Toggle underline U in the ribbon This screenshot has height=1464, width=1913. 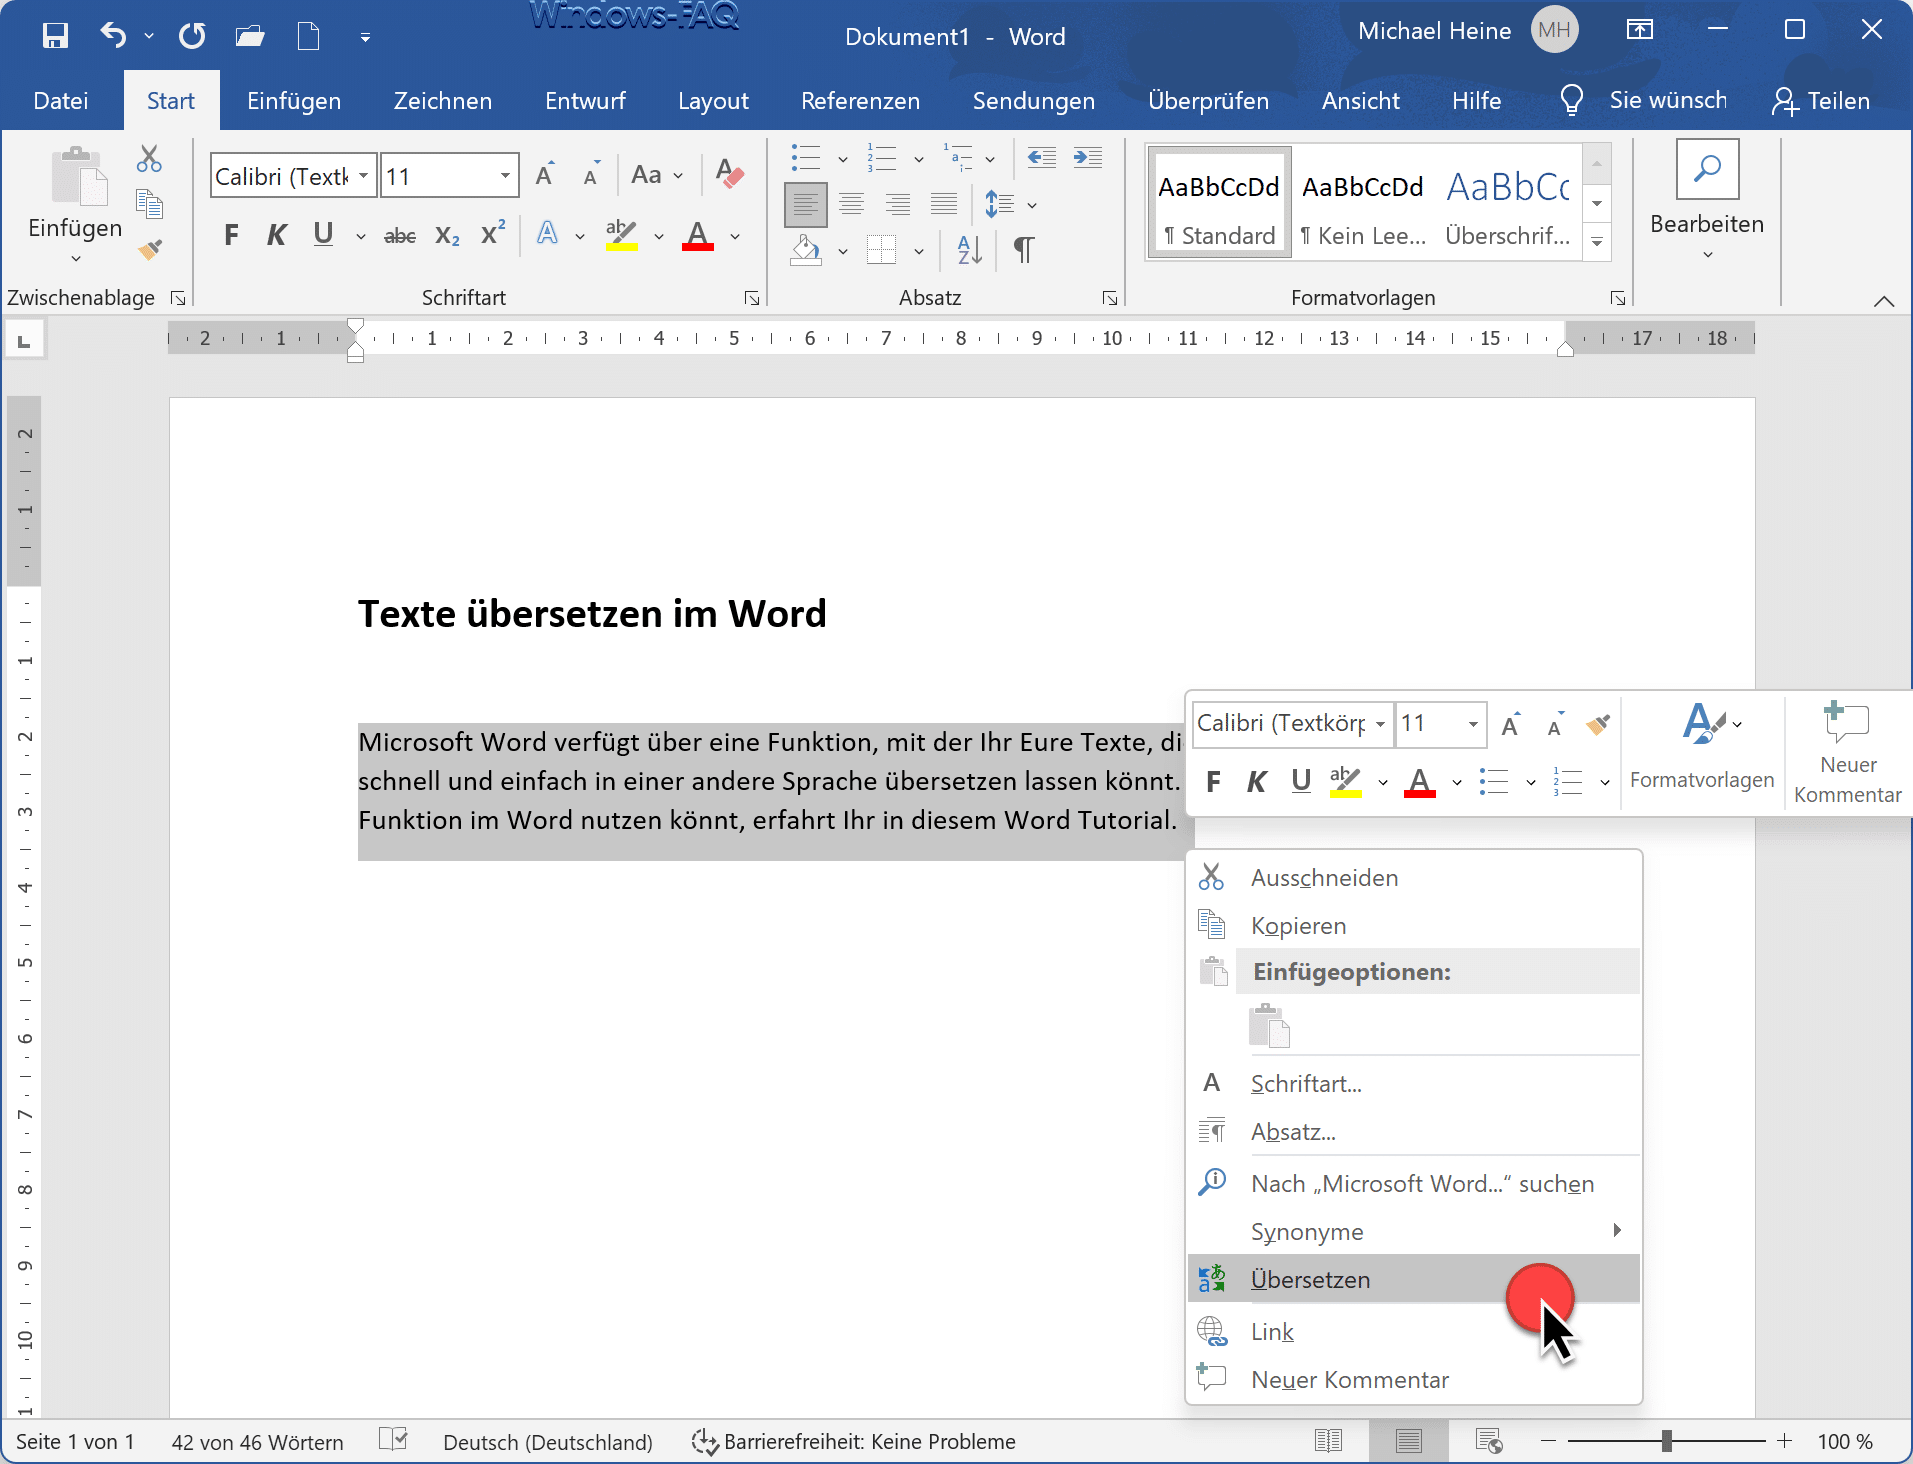(323, 235)
